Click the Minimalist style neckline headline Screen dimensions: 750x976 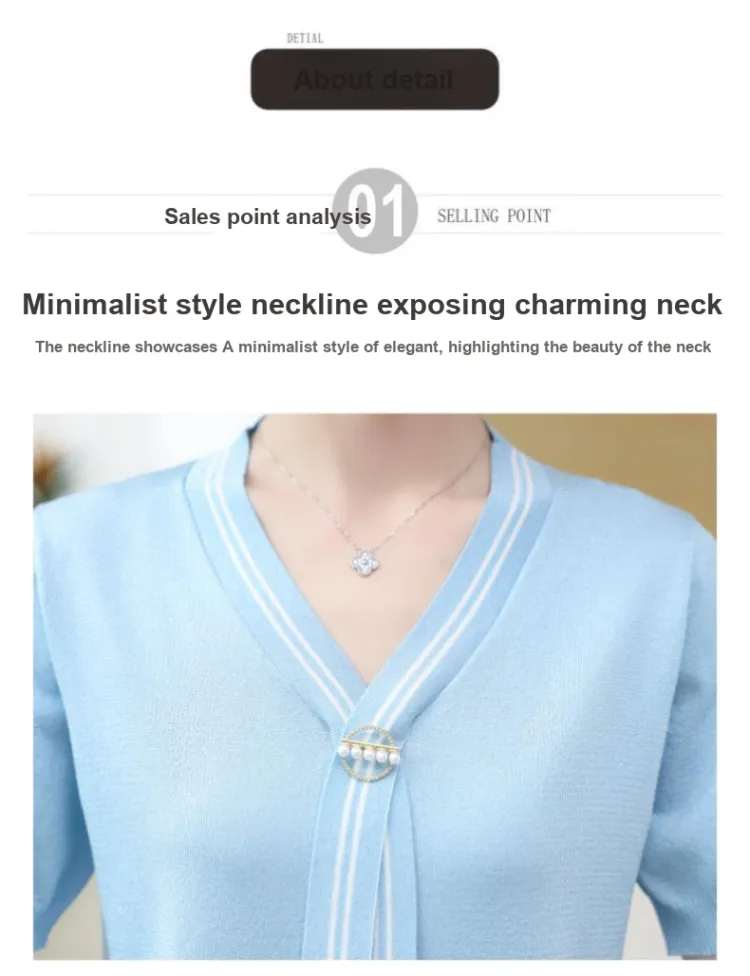tap(372, 304)
